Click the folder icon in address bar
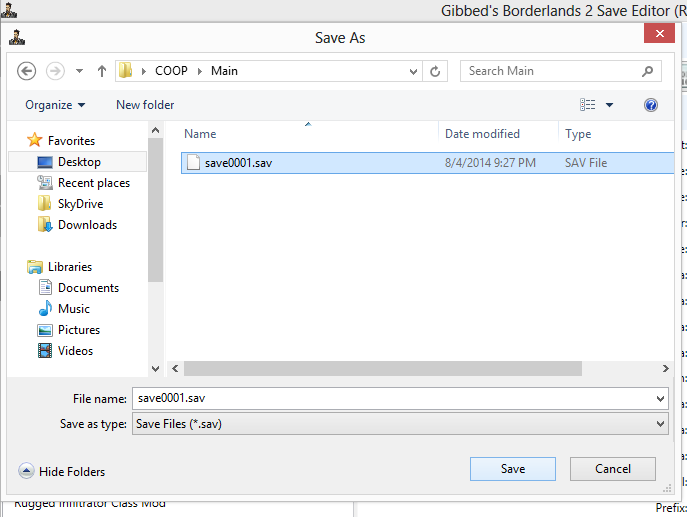This screenshot has height=517, width=687. click(x=126, y=71)
